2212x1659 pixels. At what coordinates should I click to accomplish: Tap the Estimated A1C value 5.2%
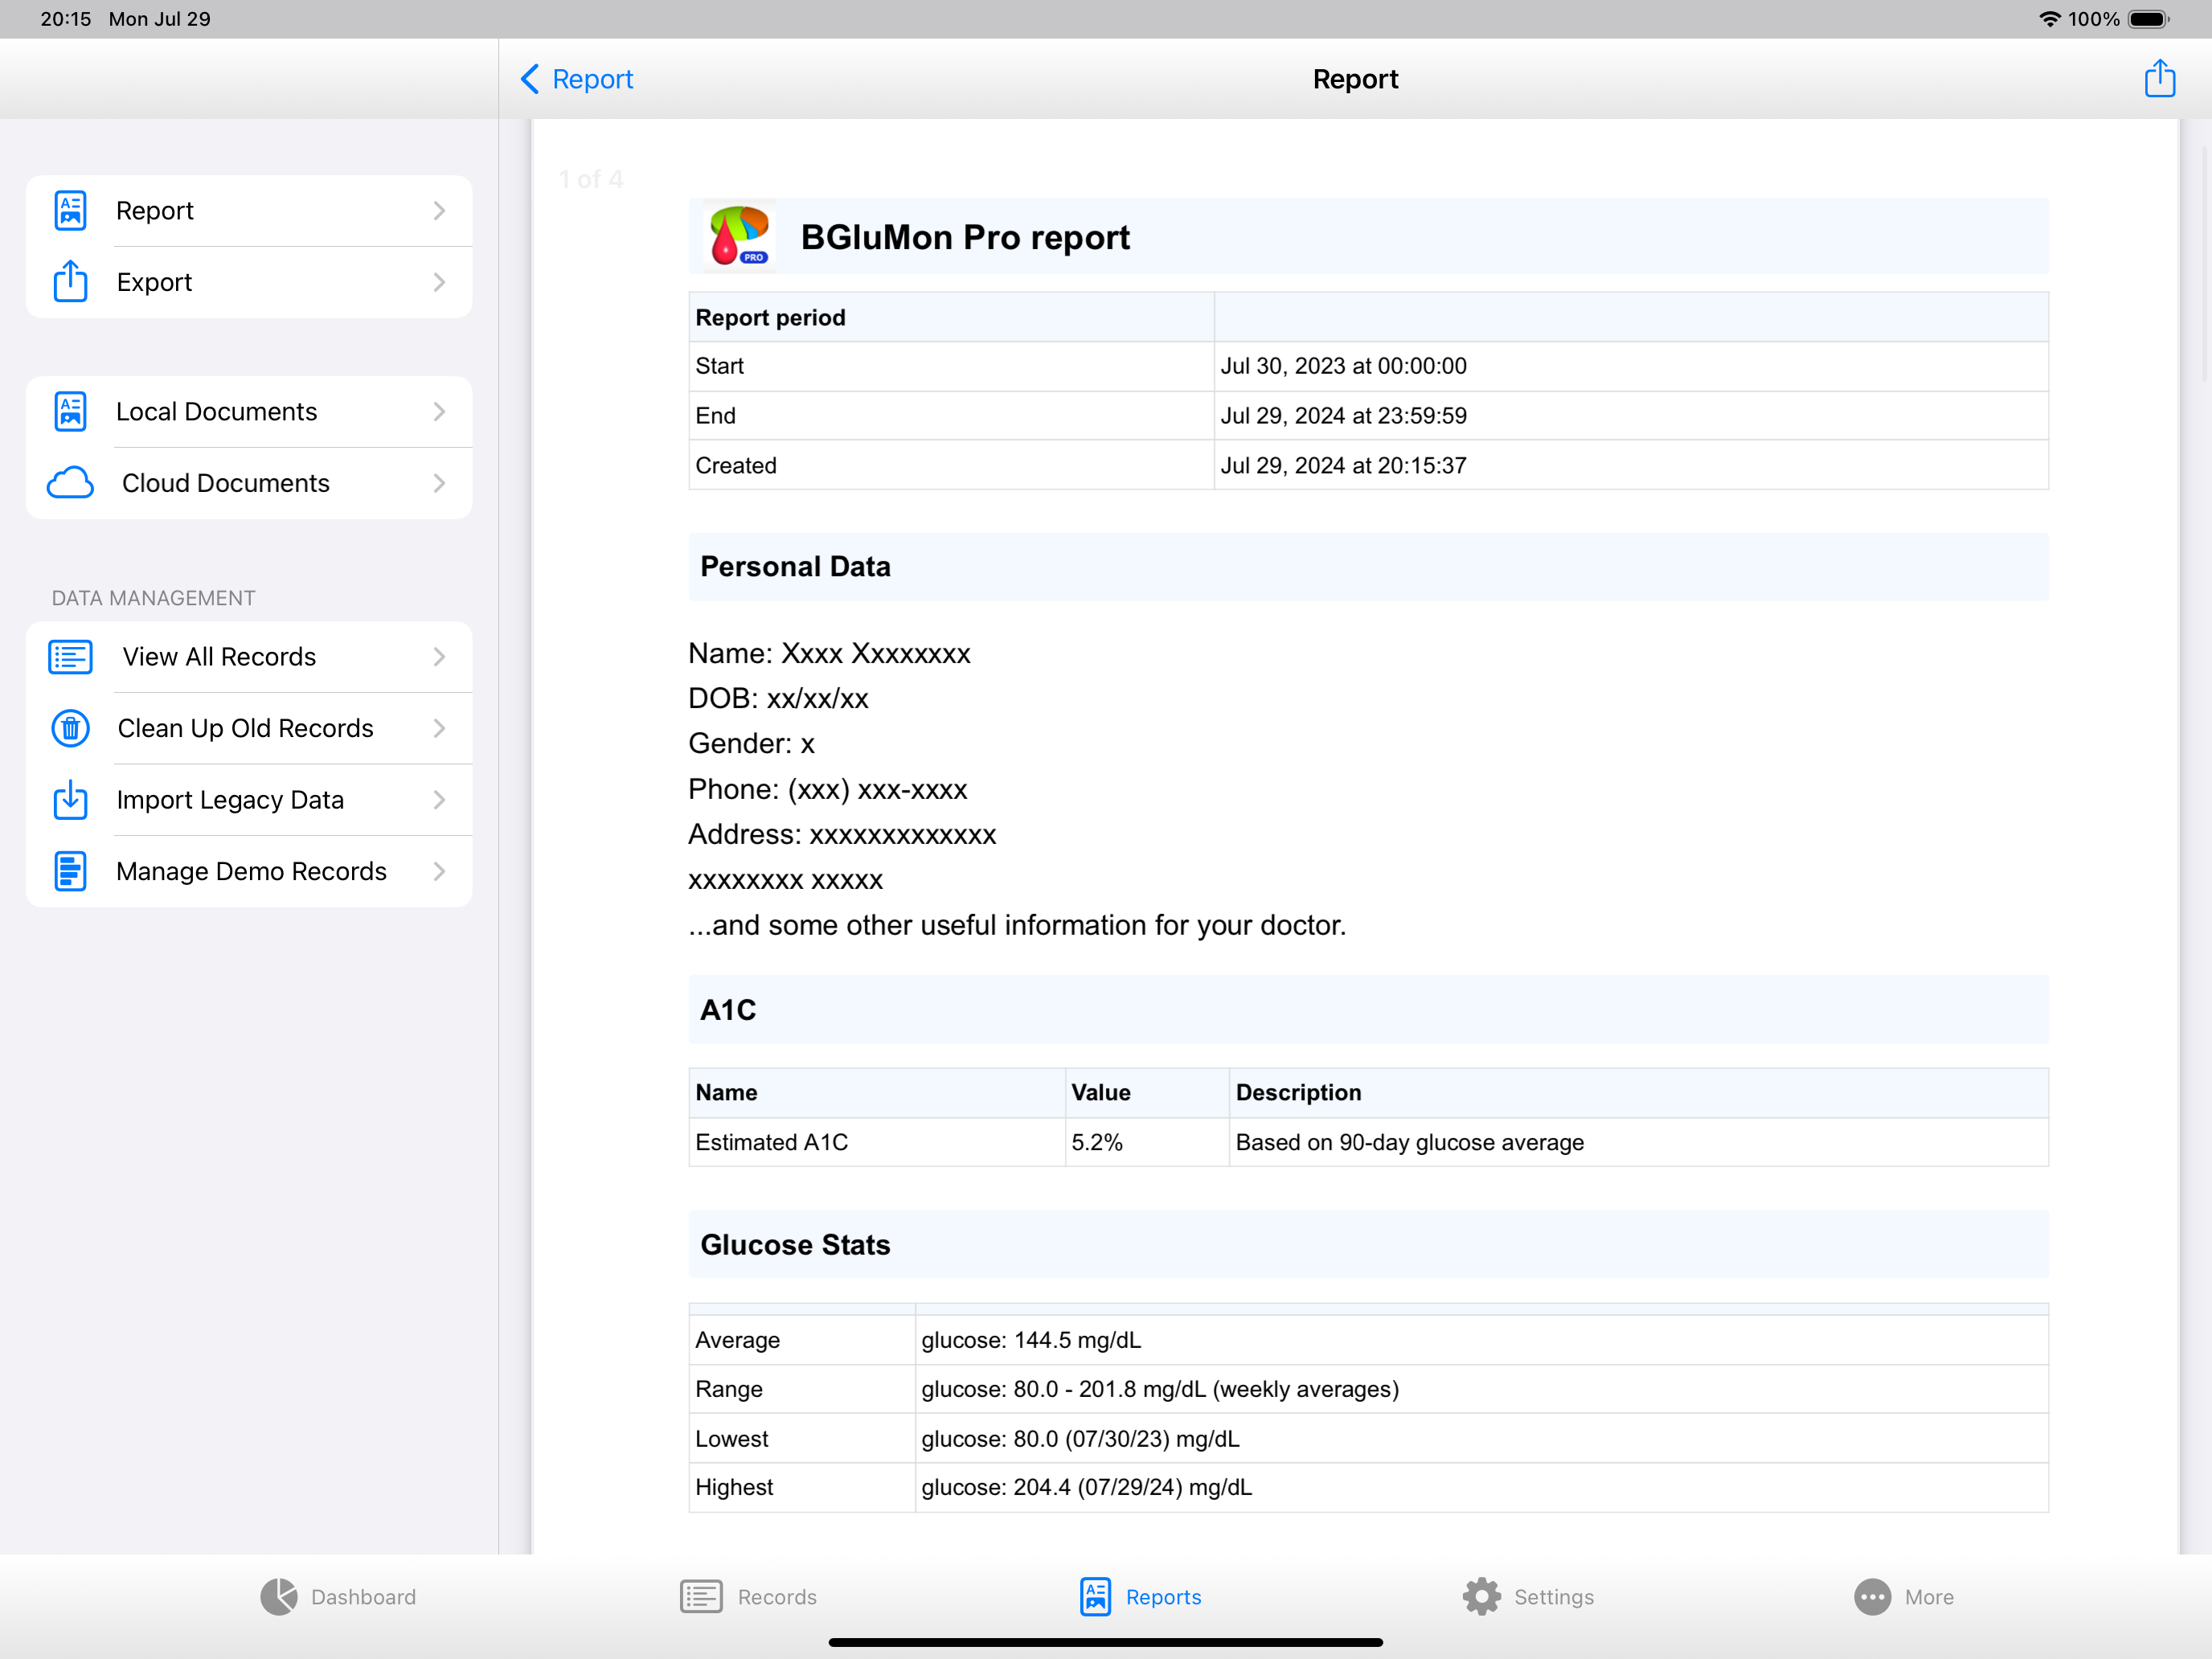[x=1147, y=1142]
